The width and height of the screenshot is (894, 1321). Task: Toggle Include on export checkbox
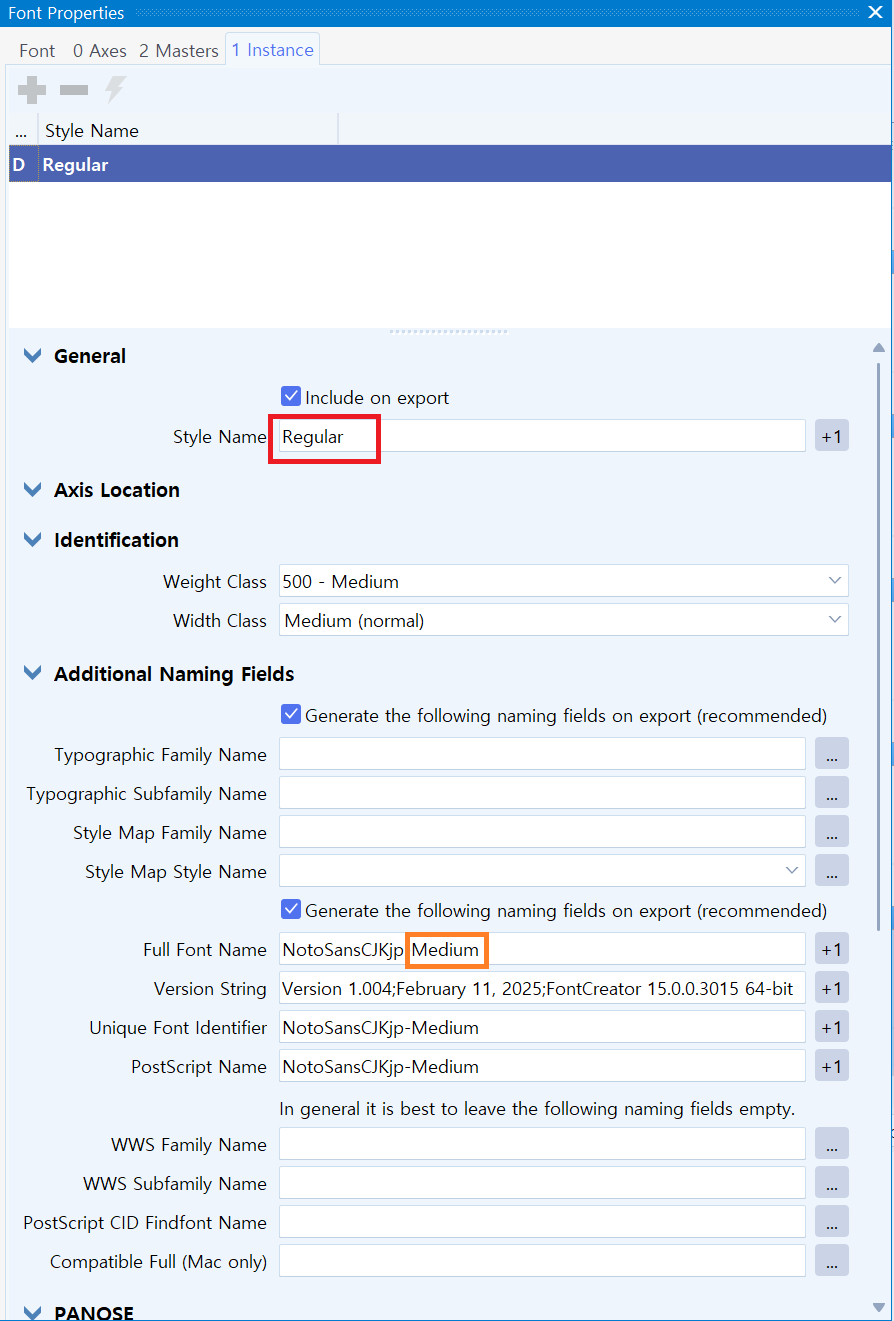tap(291, 397)
